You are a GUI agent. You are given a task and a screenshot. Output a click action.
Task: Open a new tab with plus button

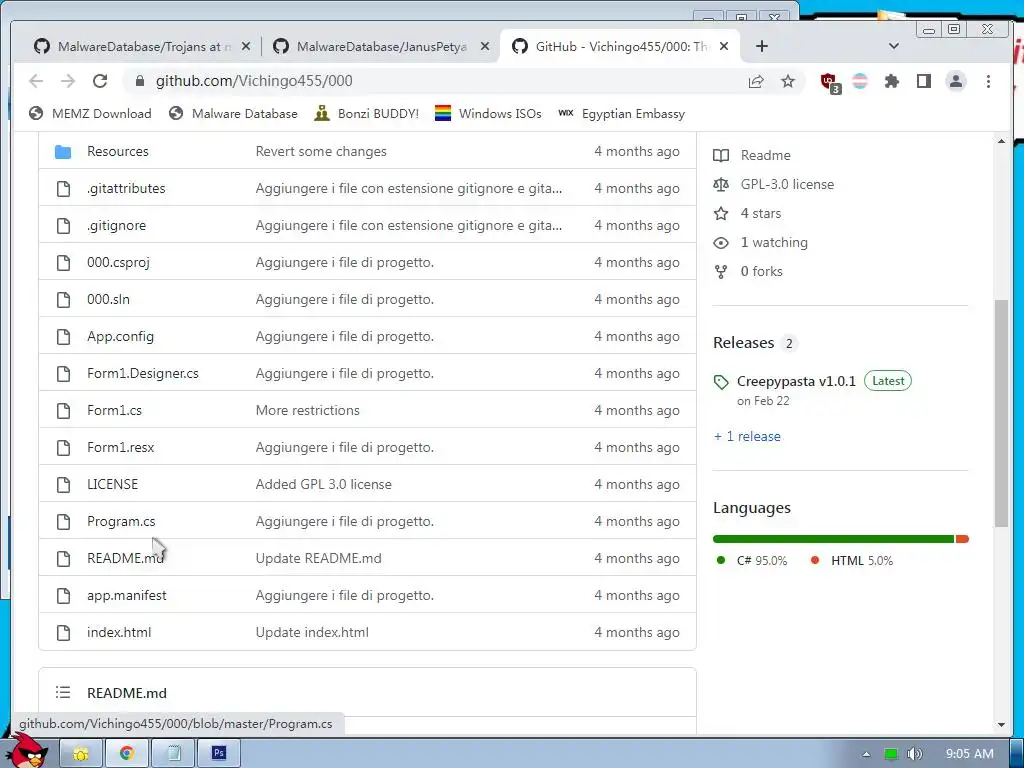click(761, 46)
